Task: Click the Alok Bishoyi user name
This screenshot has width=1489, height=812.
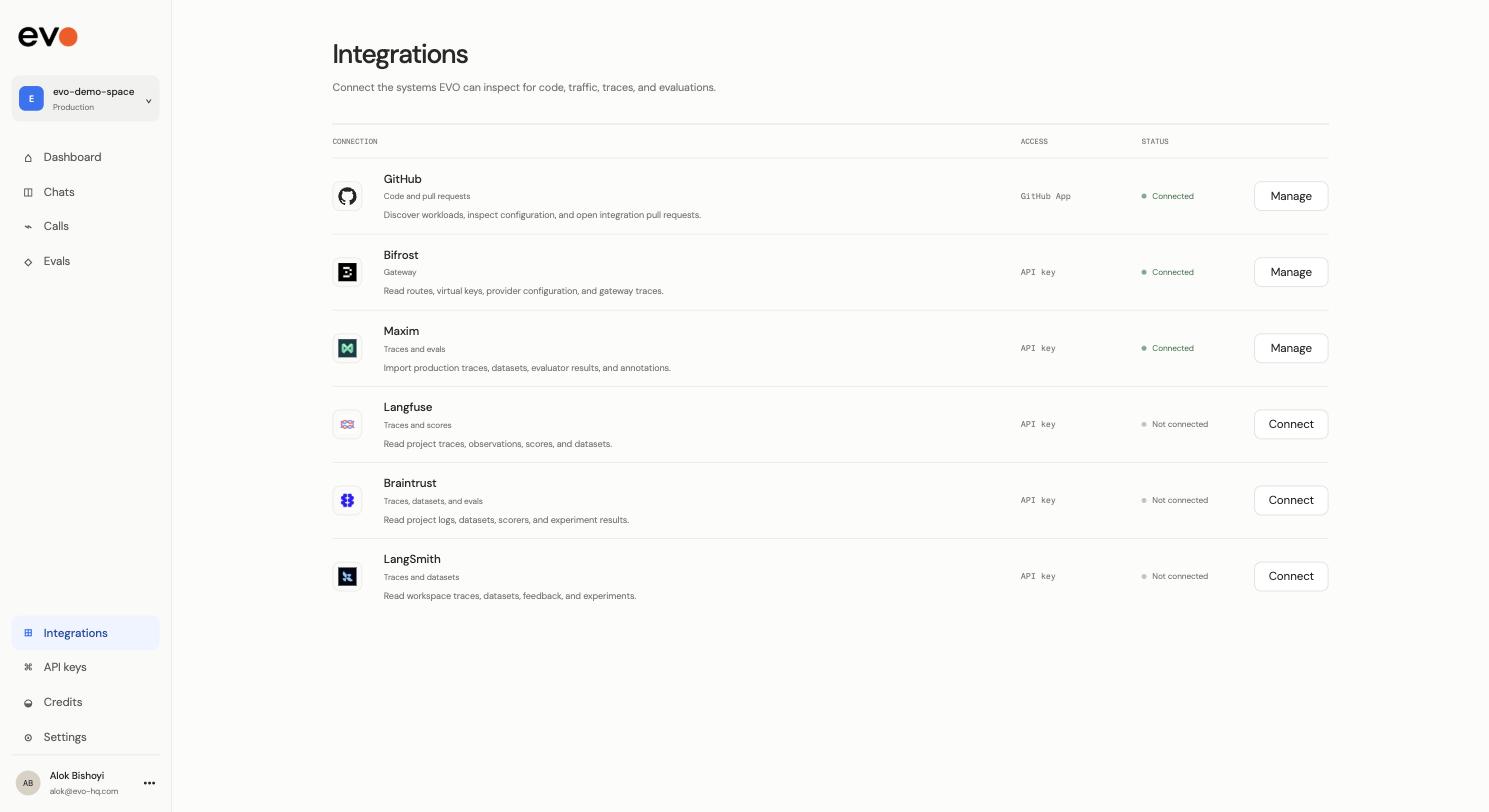Action: tap(77, 776)
